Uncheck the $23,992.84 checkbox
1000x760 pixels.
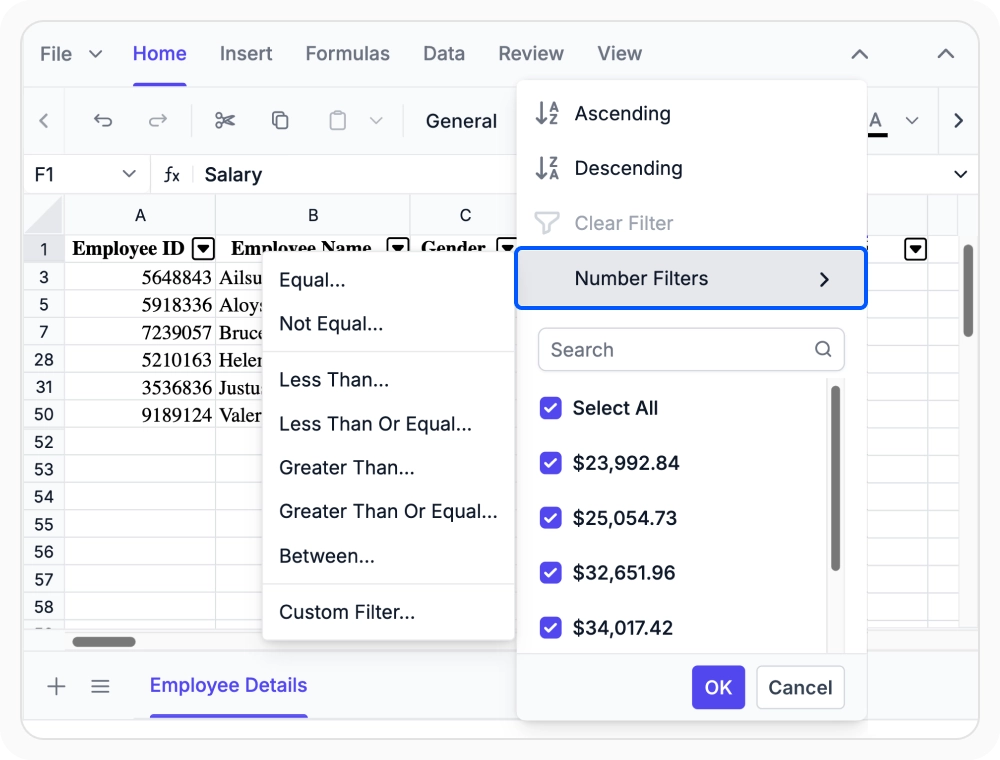(550, 463)
